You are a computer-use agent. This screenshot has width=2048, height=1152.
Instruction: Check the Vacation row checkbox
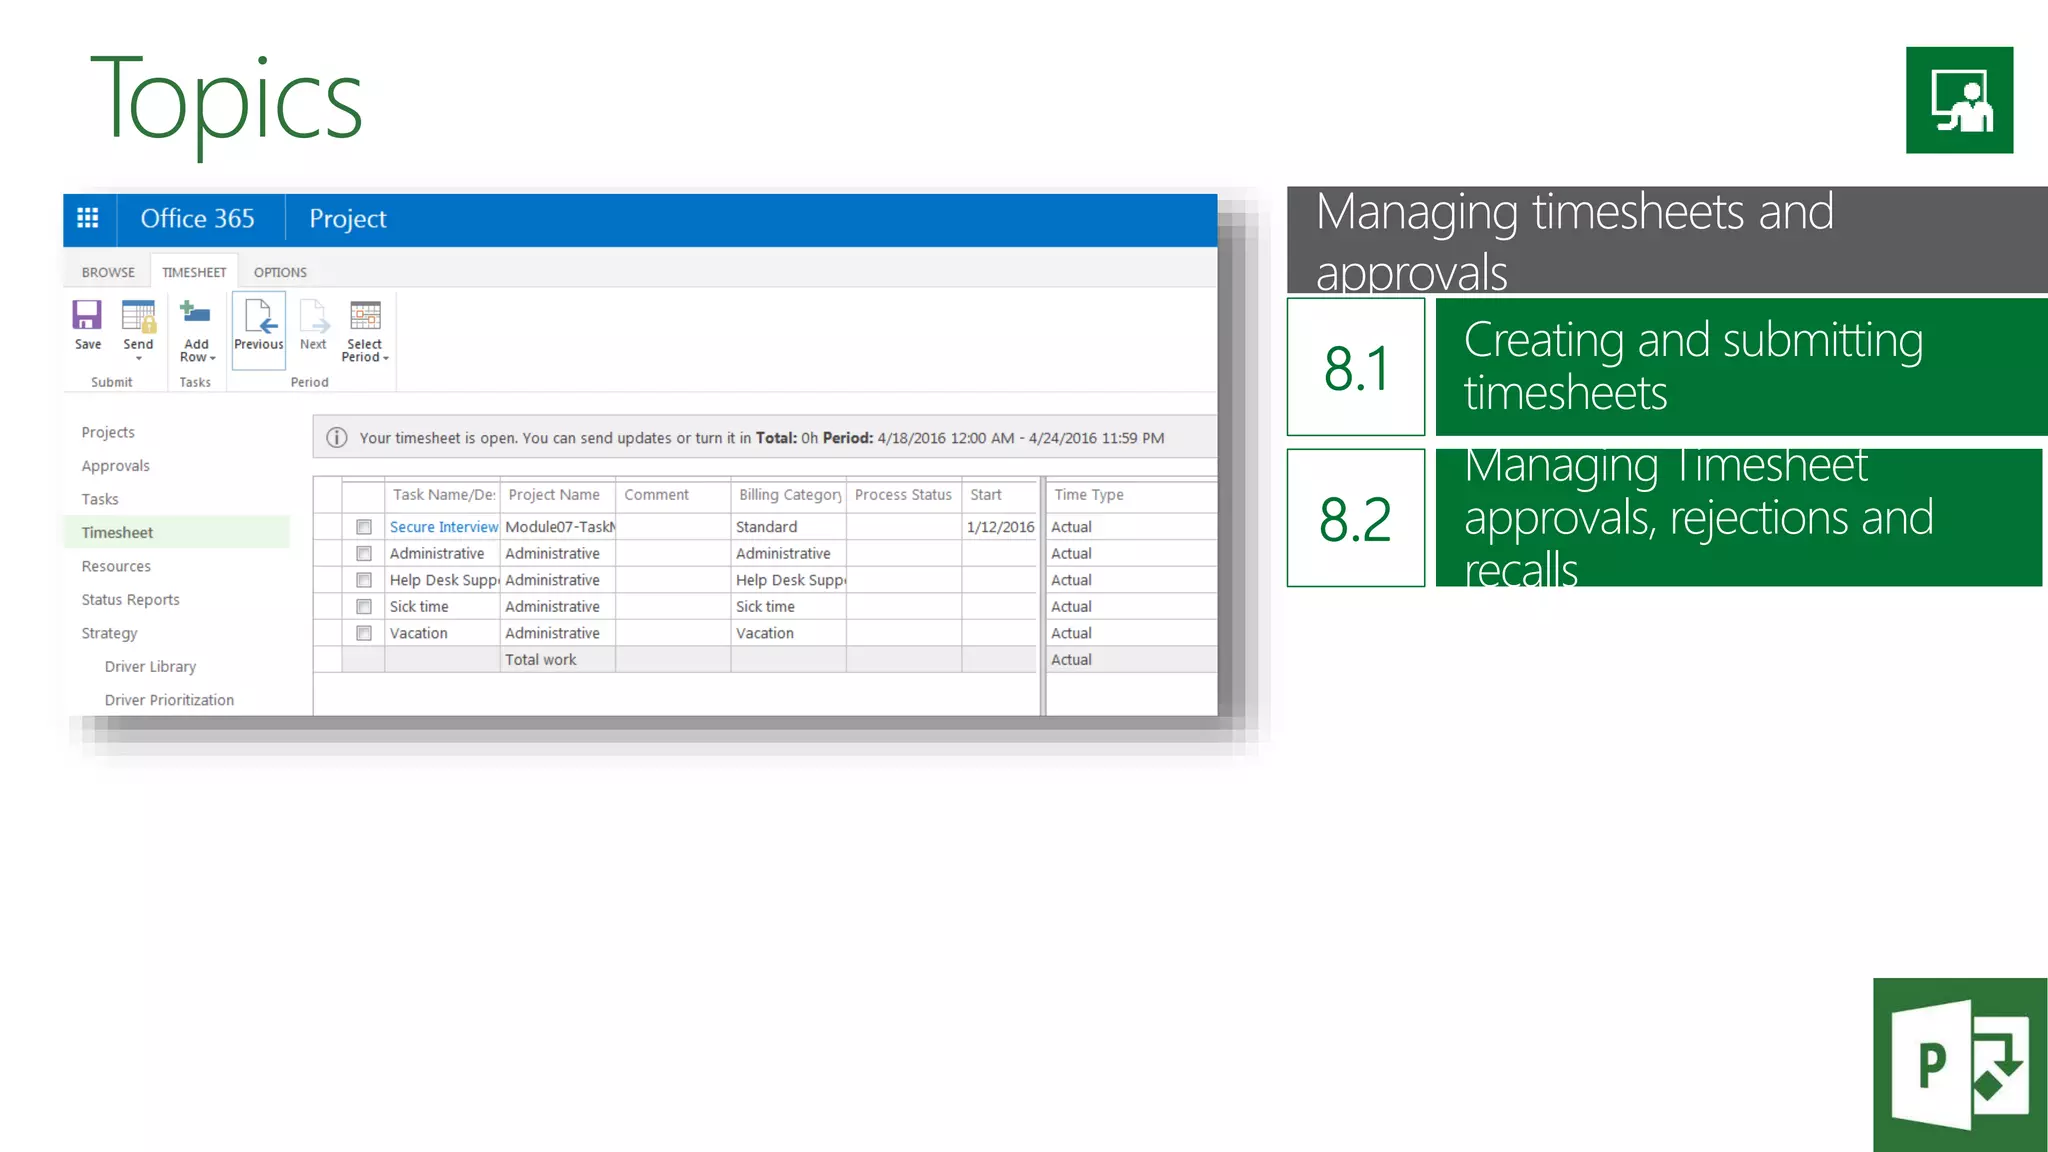coord(364,633)
